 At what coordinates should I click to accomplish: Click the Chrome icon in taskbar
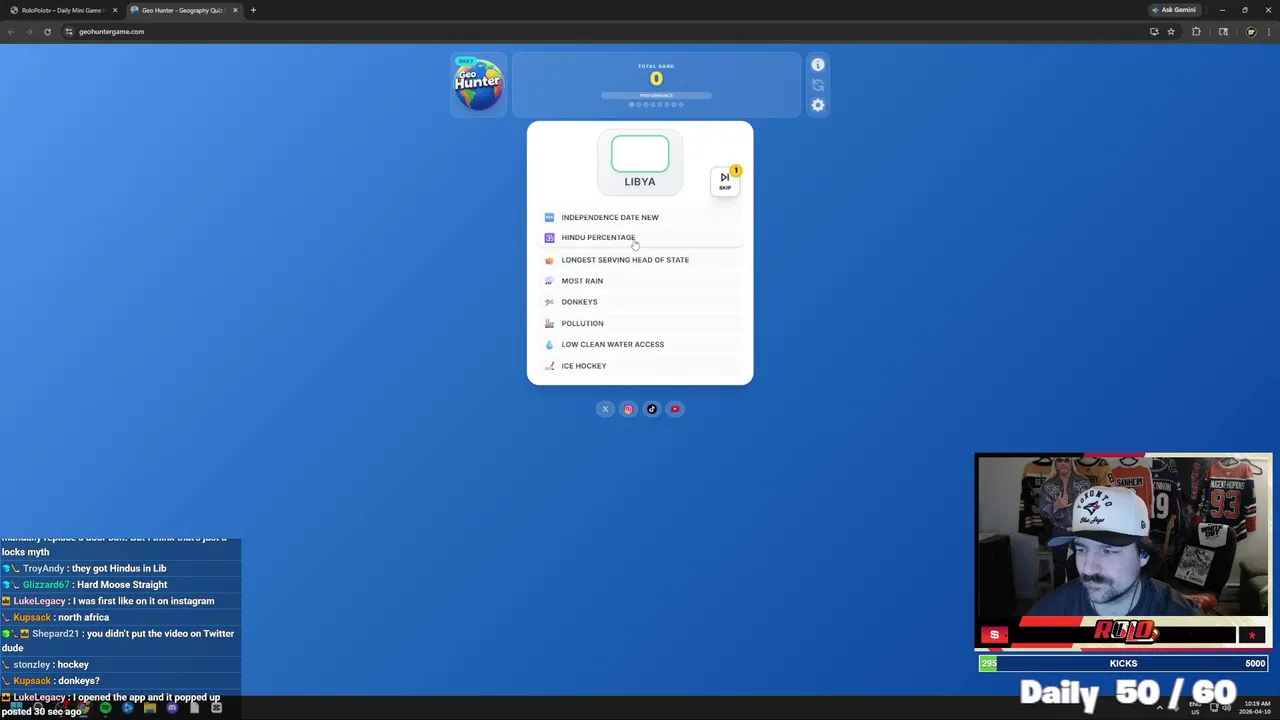(x=83, y=708)
